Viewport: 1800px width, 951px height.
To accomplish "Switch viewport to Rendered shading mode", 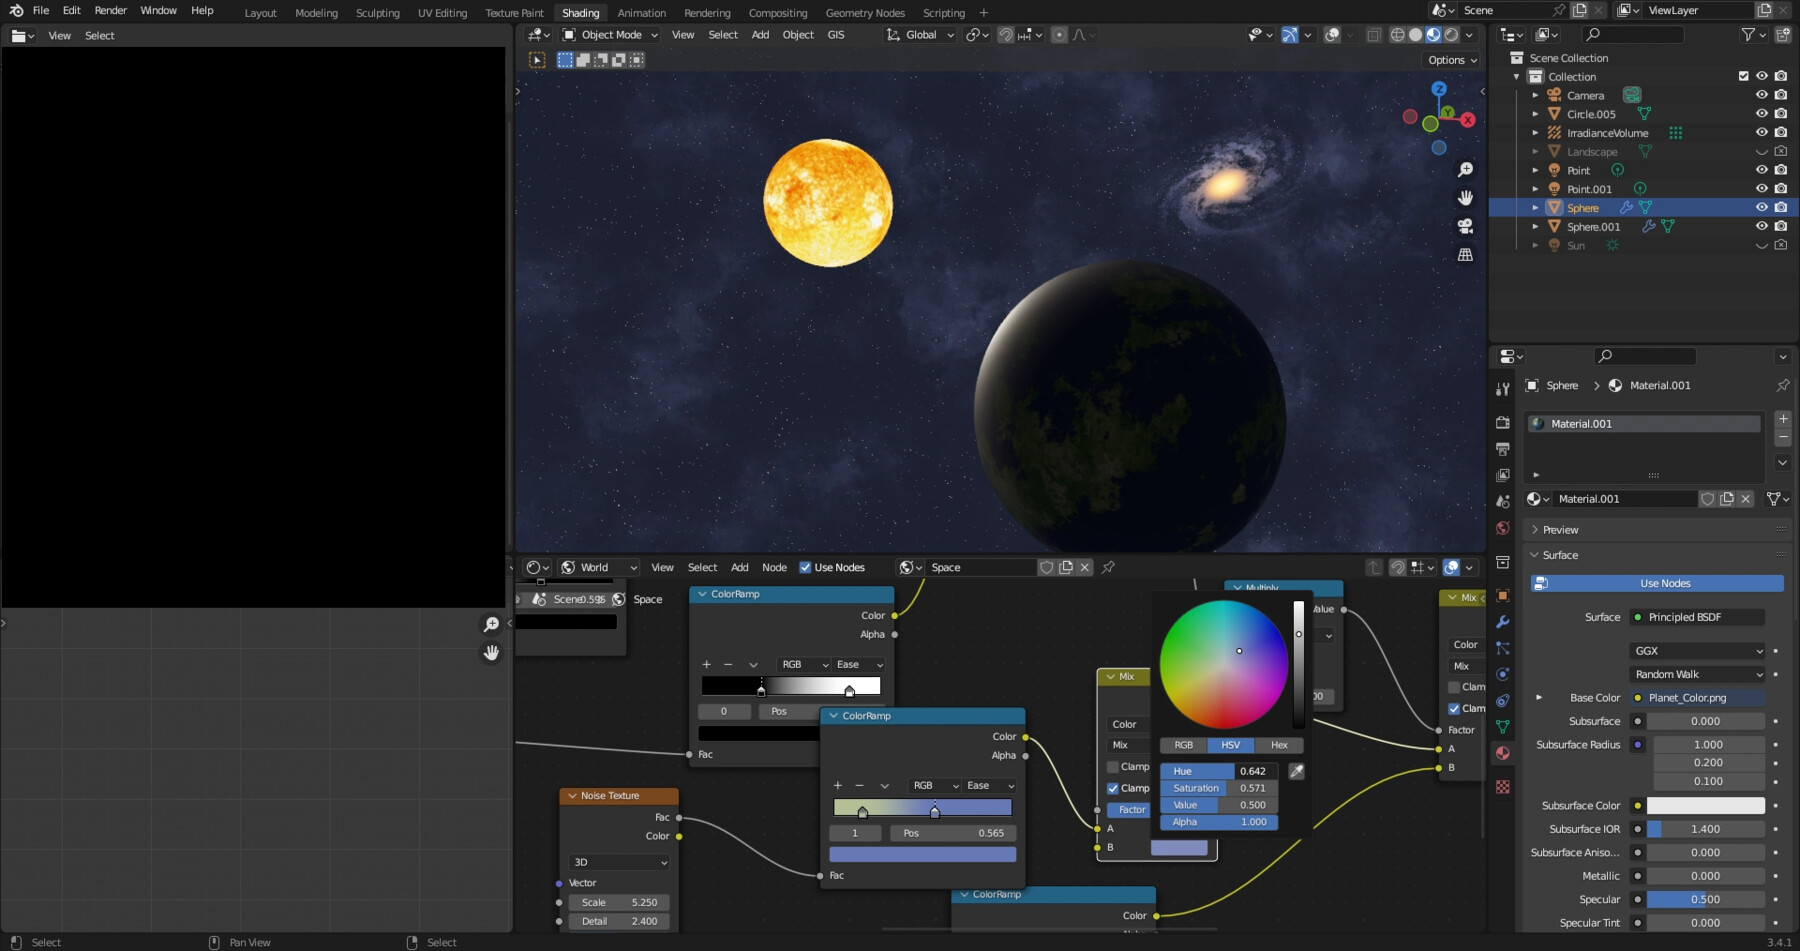I will 1449,34.
